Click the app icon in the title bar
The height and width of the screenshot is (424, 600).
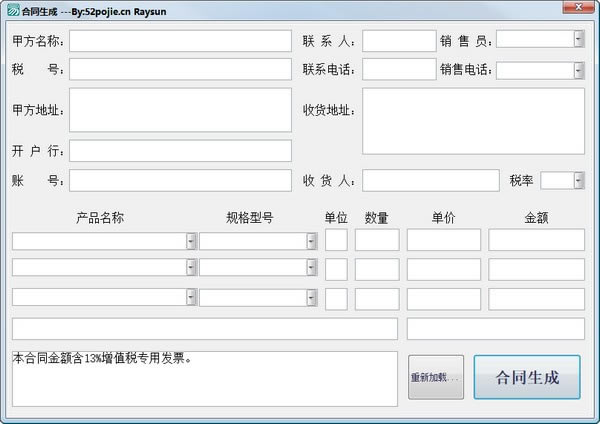11,10
